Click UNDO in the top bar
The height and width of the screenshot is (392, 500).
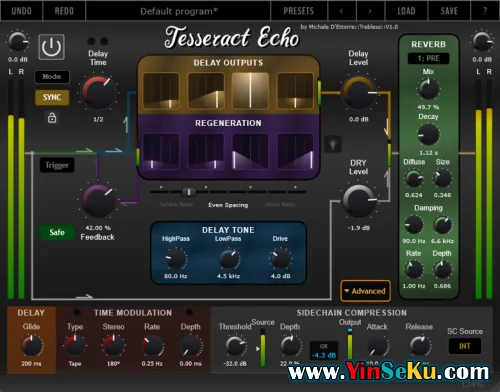coord(21,11)
